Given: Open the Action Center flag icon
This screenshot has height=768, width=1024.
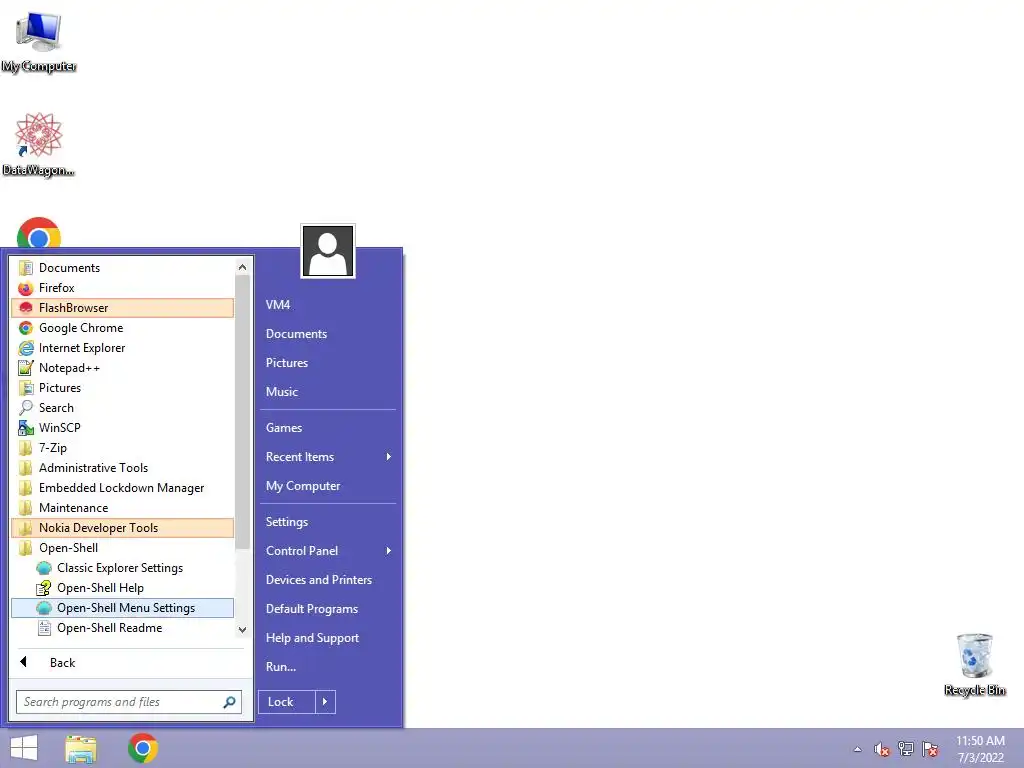Looking at the screenshot, I should (x=930, y=749).
